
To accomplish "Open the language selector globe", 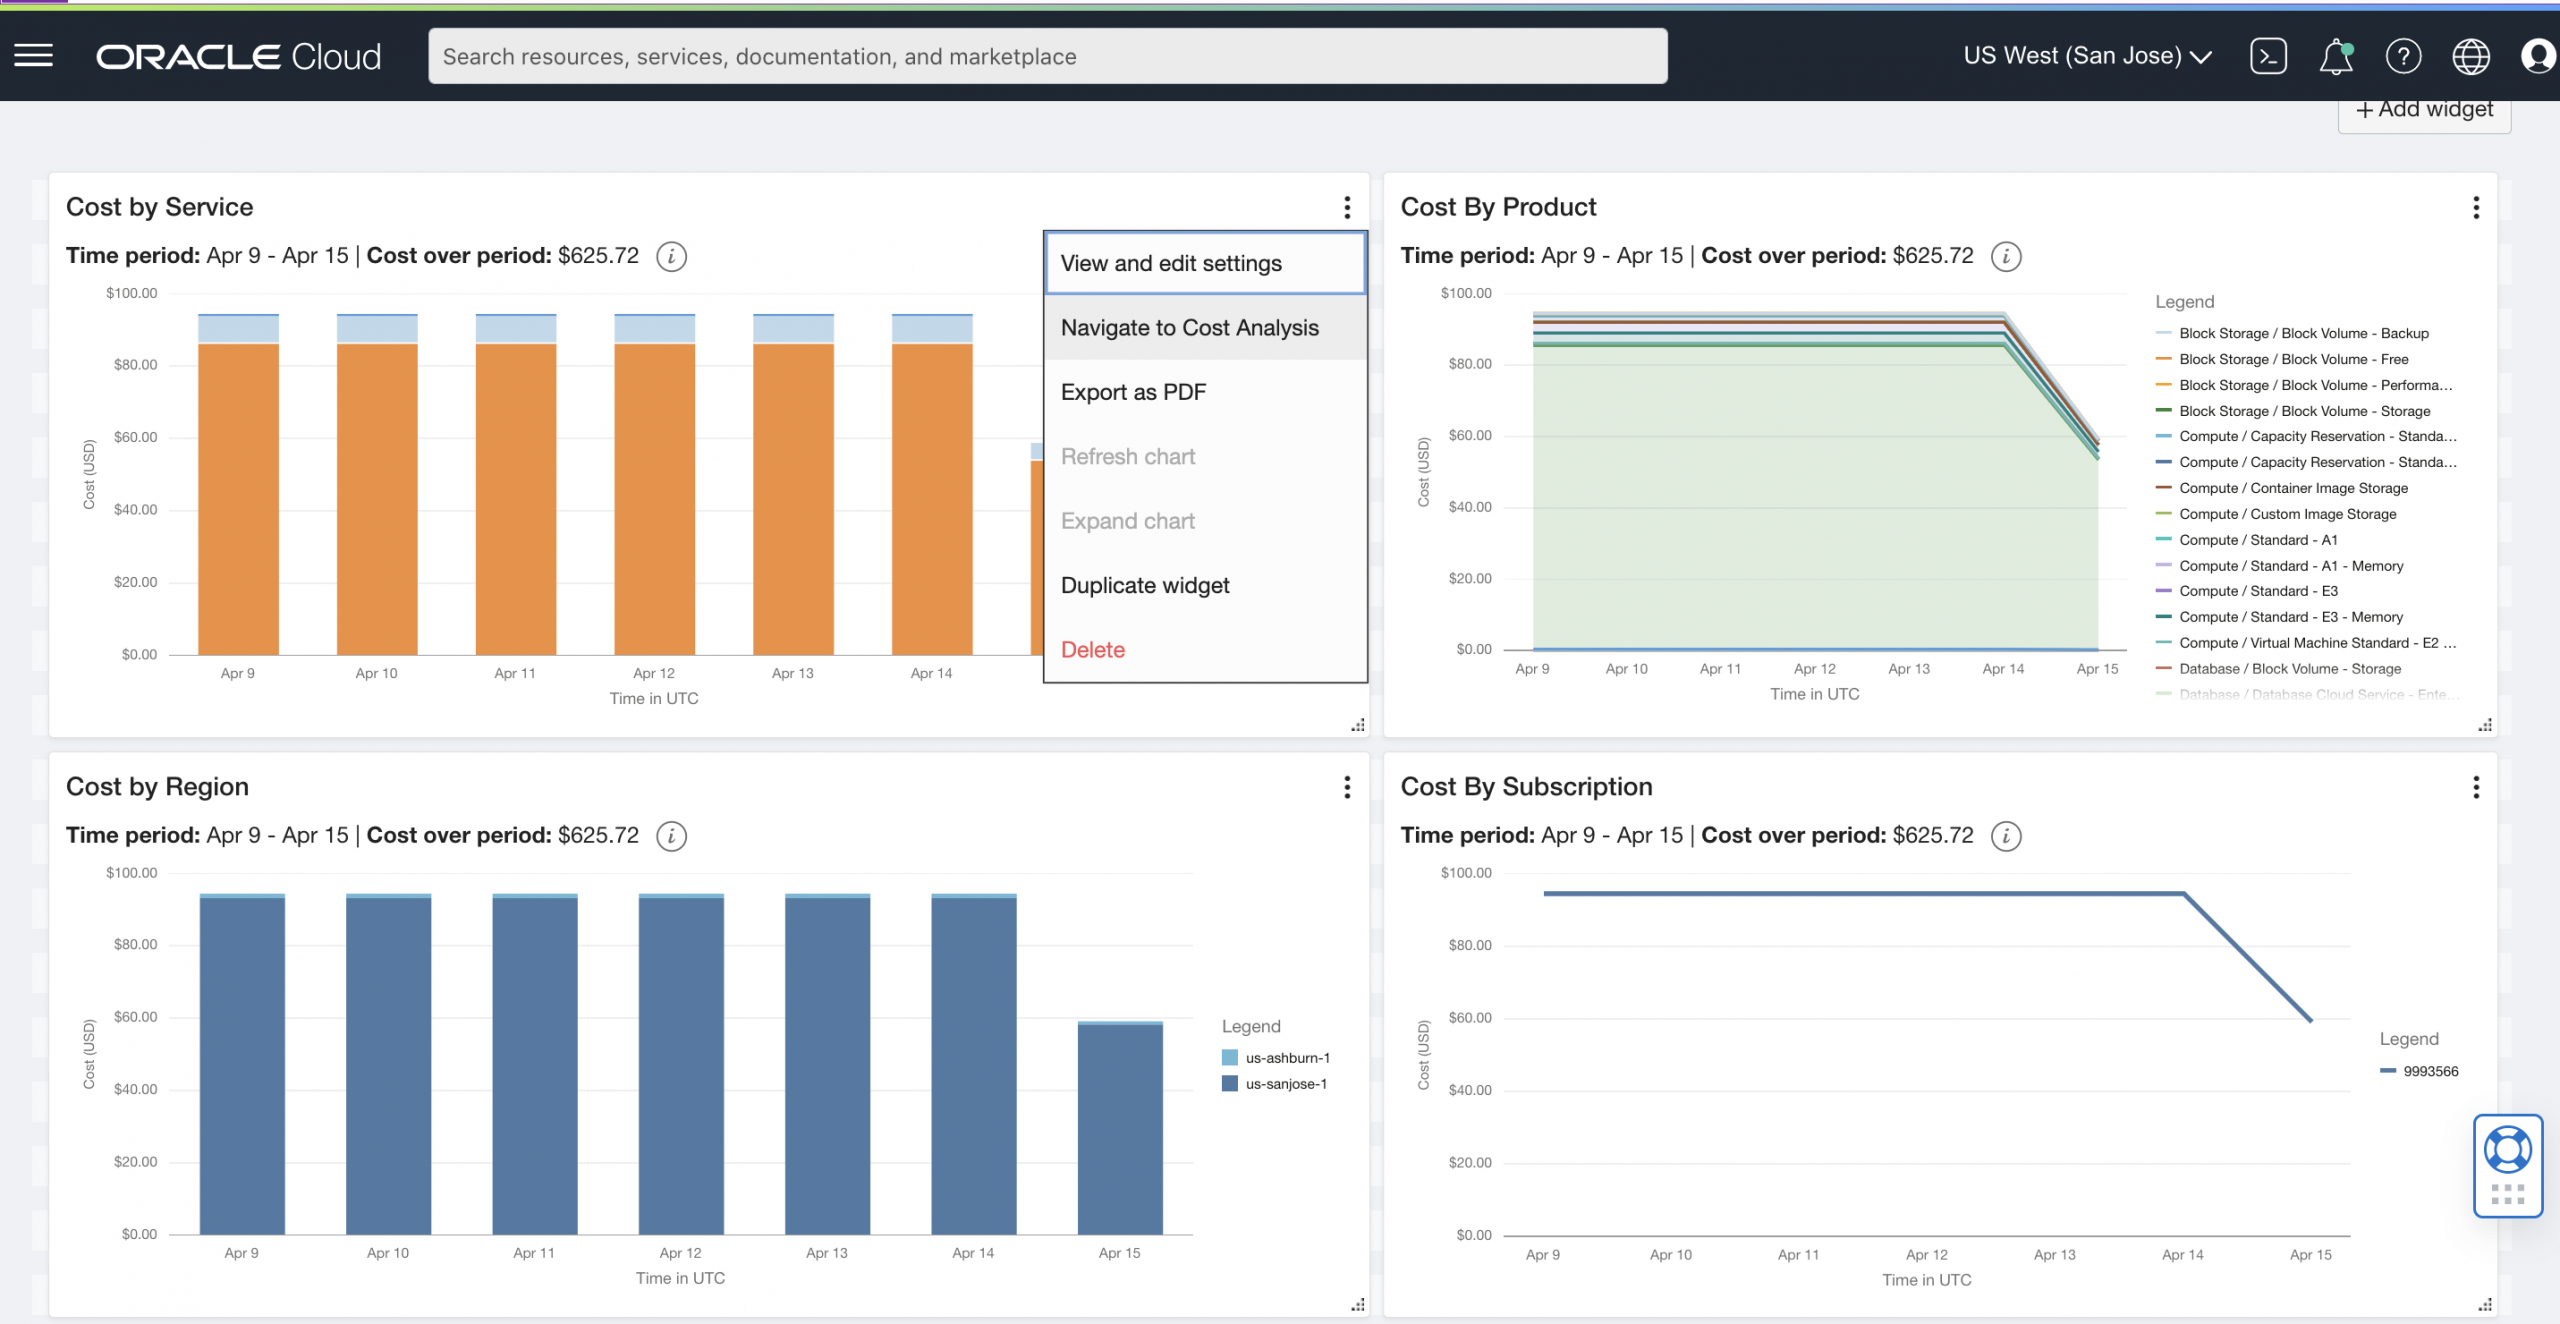I will 2470,57.
